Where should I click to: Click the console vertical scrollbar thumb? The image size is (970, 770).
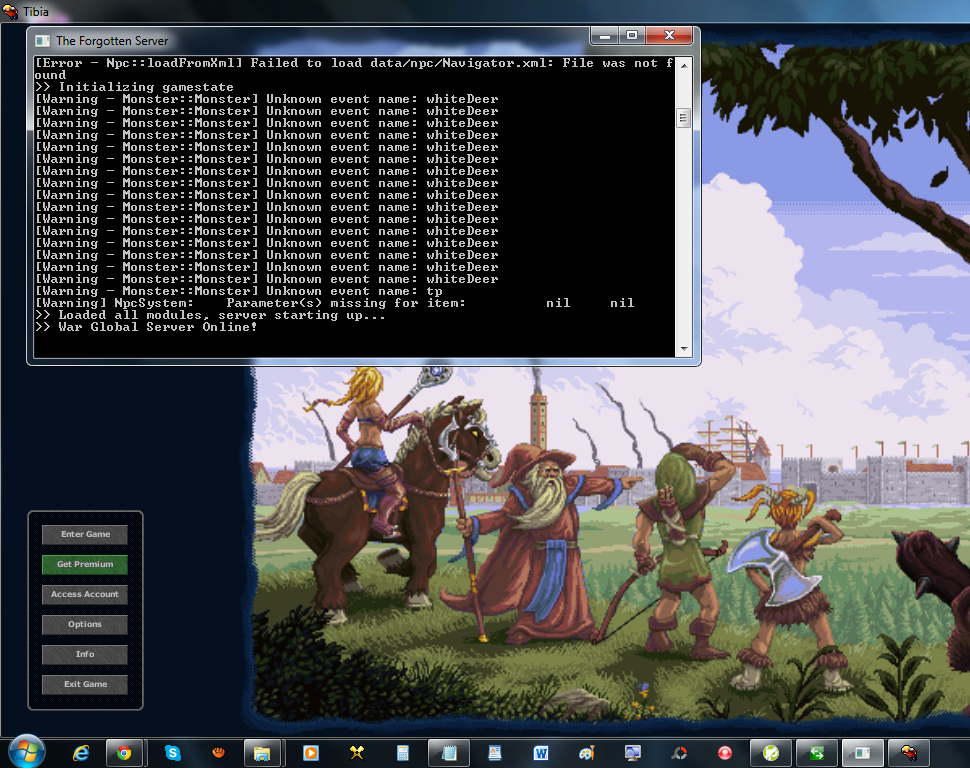click(684, 118)
